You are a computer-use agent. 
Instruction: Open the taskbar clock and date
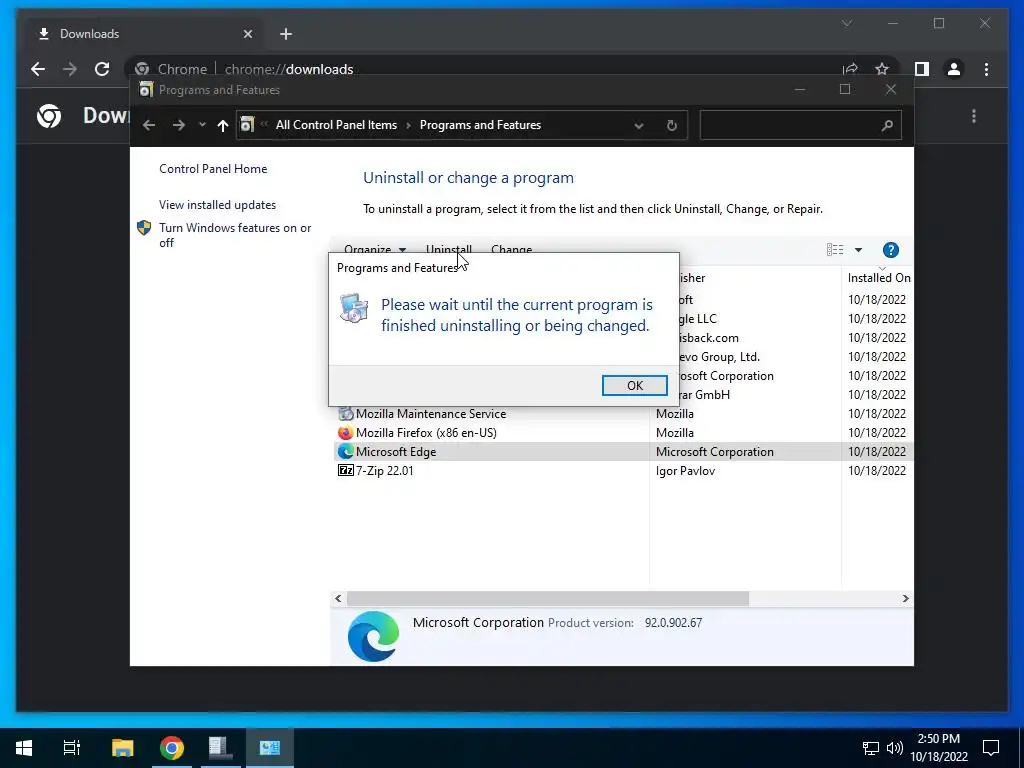(938, 748)
